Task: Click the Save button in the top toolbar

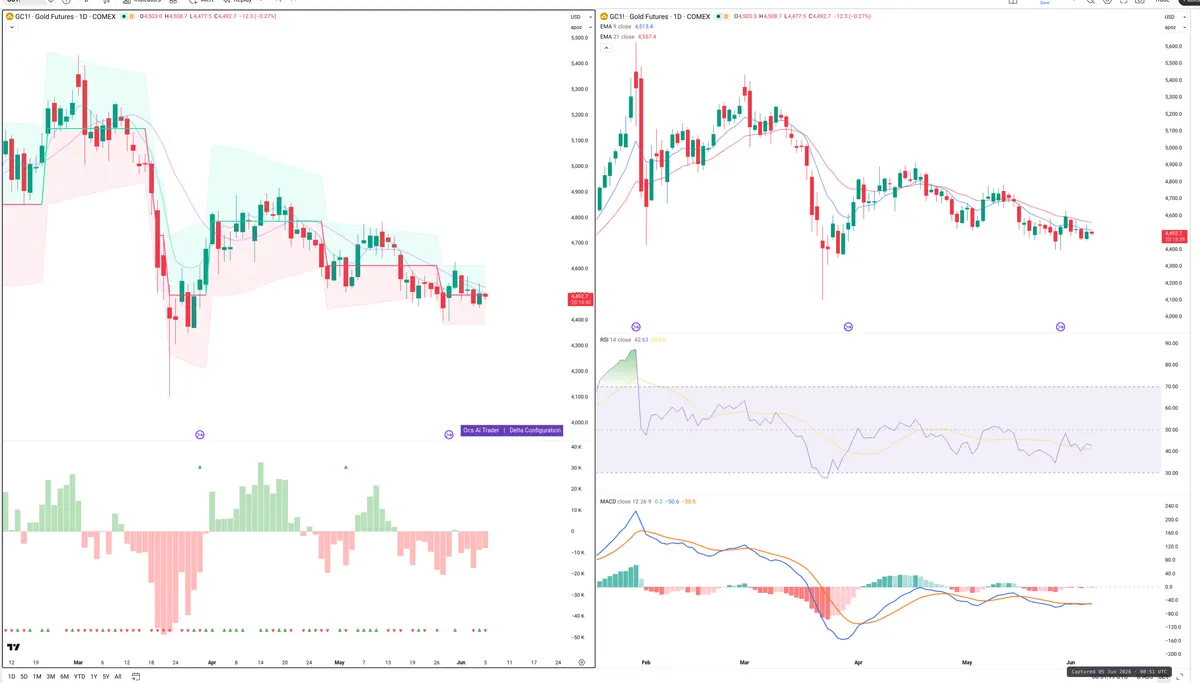Action: pos(1045,3)
